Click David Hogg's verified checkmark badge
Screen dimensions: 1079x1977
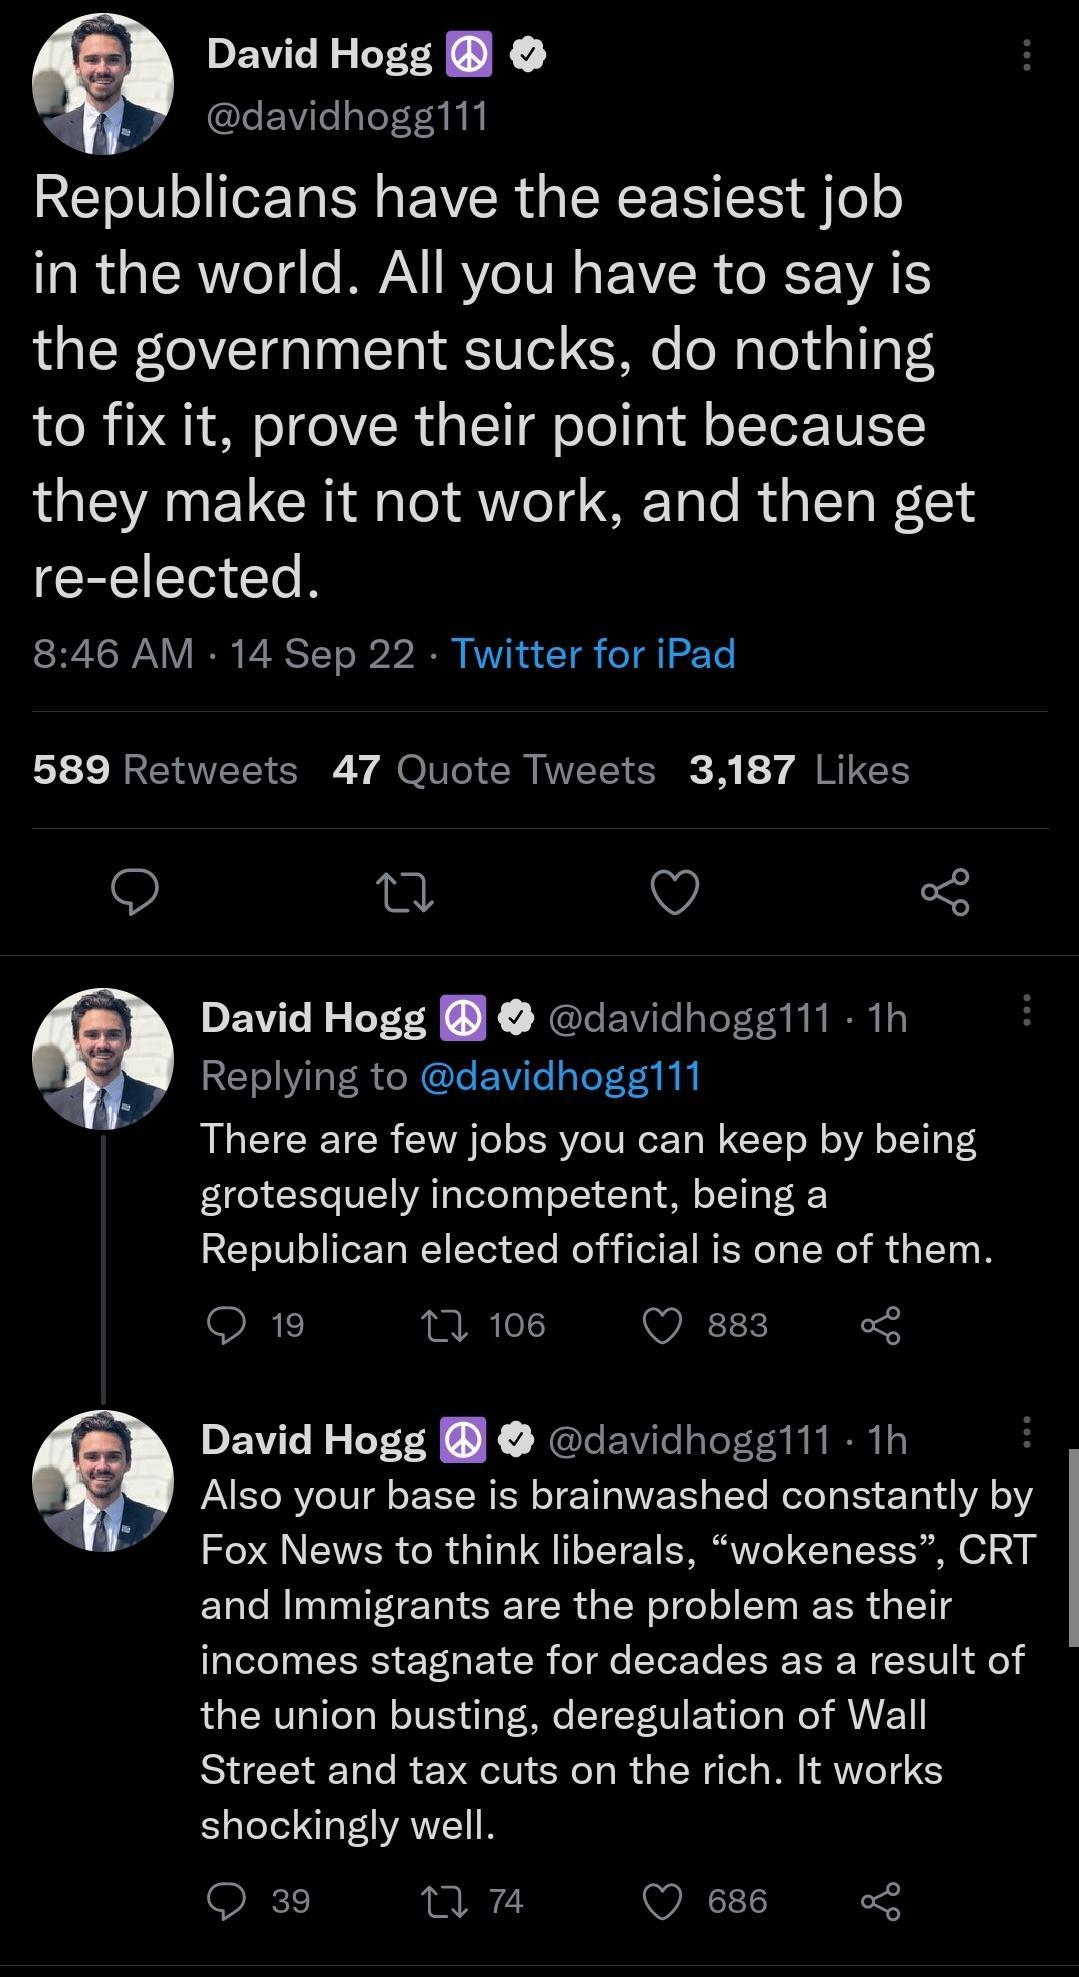click(525, 55)
